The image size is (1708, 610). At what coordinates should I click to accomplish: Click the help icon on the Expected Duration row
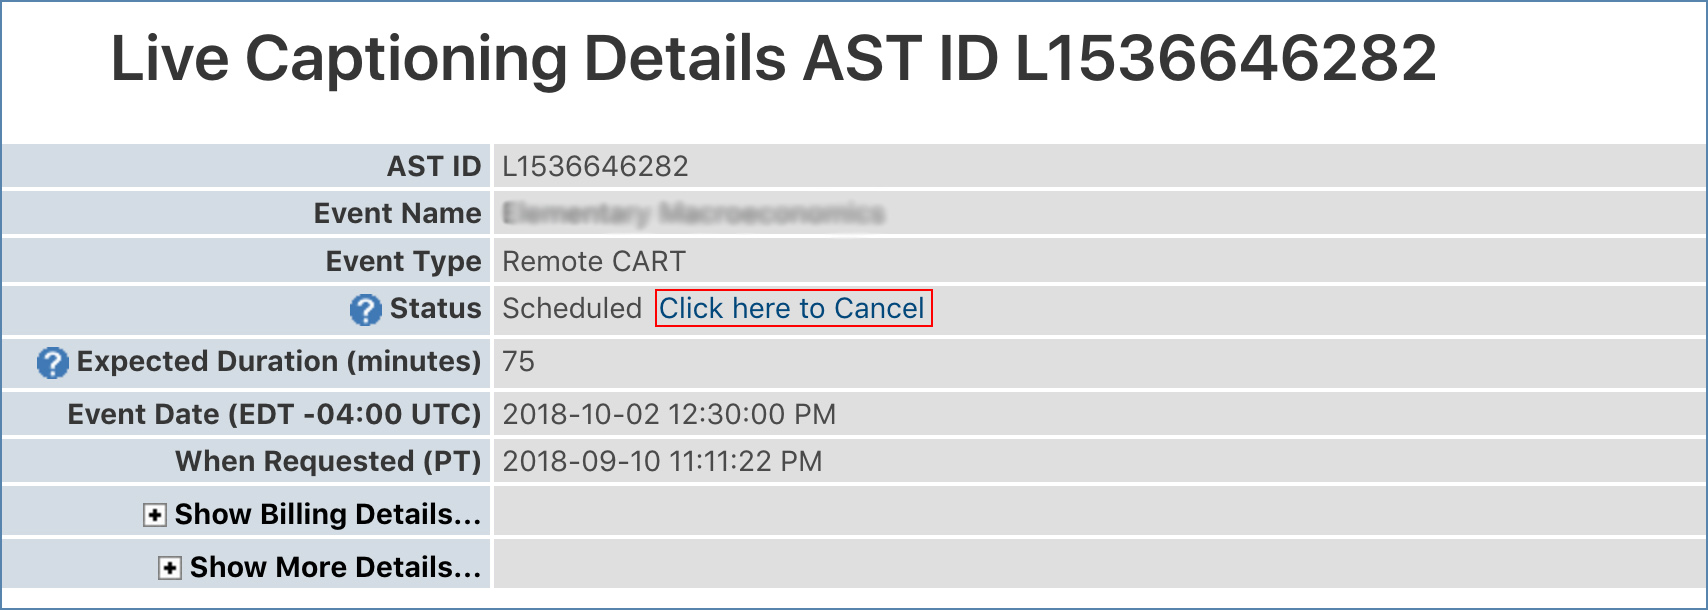pyautogui.click(x=52, y=363)
